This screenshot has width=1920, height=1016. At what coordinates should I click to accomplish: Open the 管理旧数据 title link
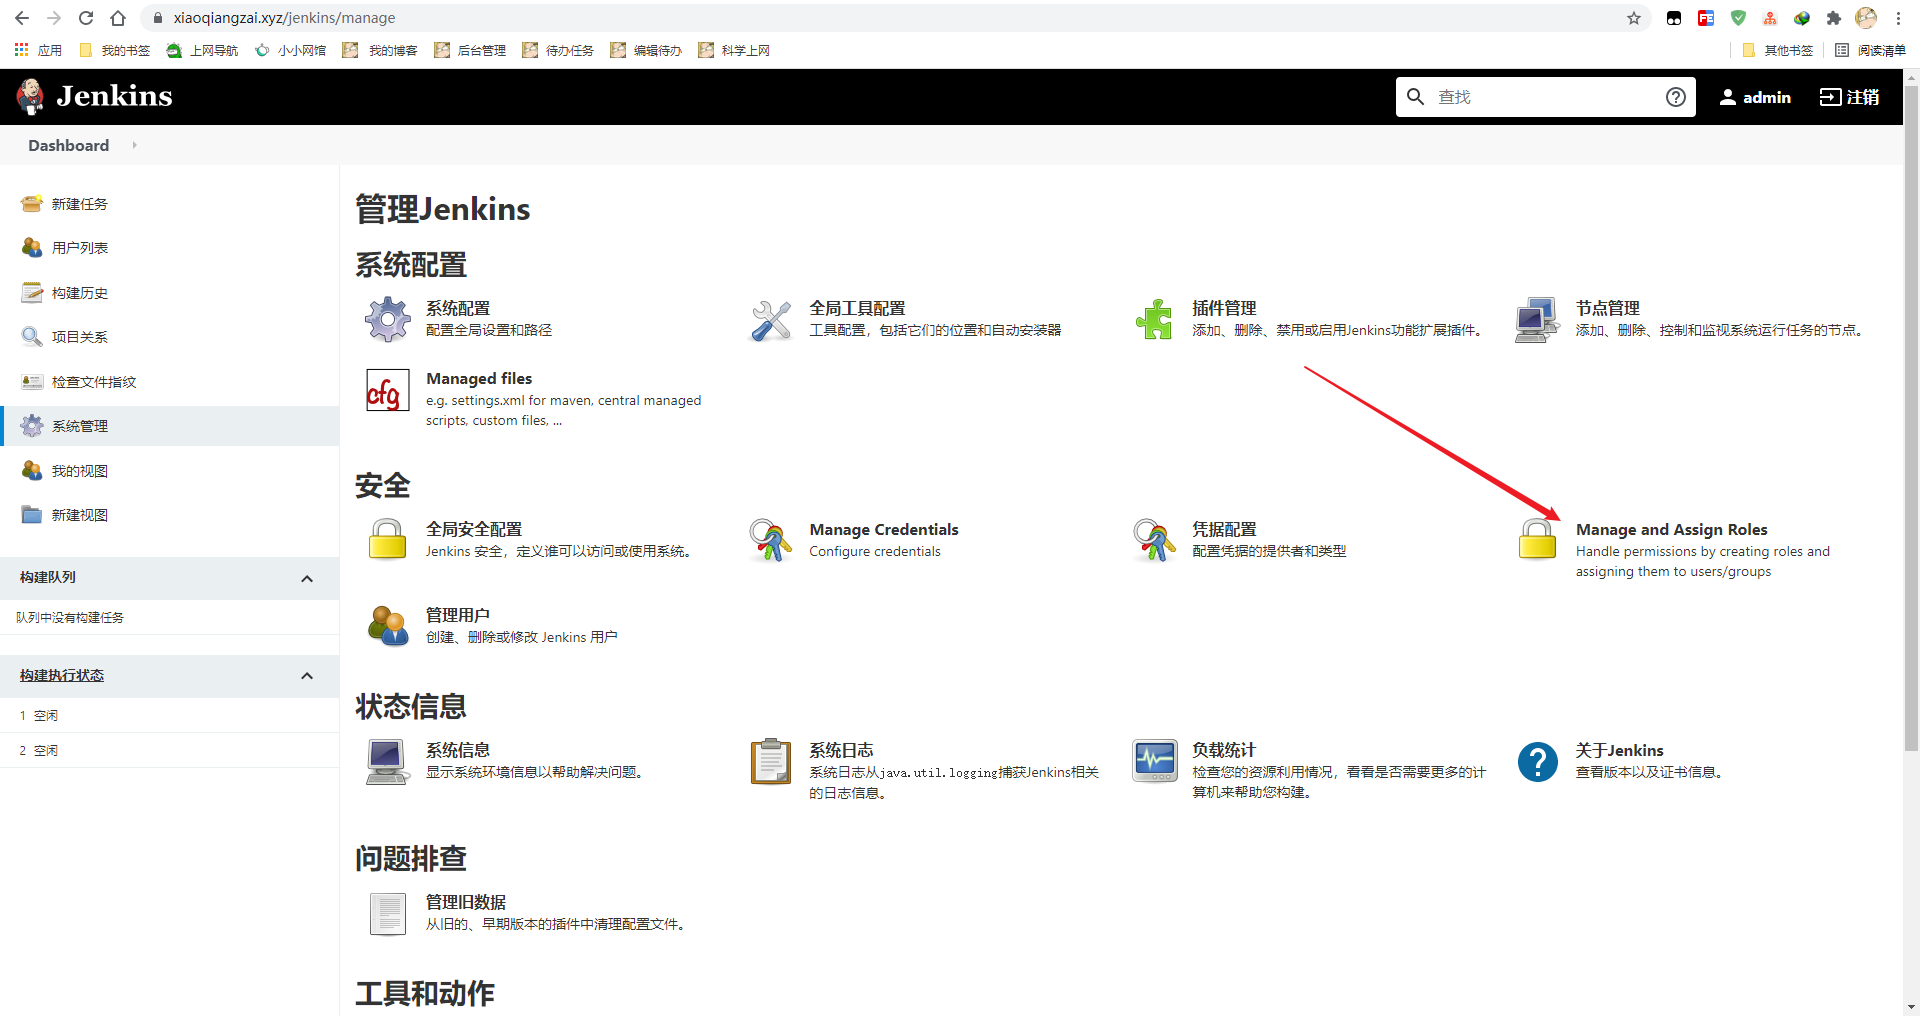(x=466, y=902)
